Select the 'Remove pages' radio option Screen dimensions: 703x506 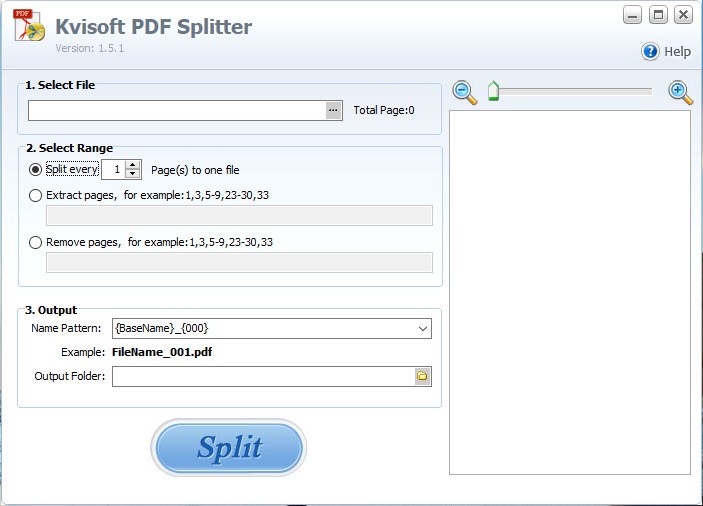click(x=35, y=242)
